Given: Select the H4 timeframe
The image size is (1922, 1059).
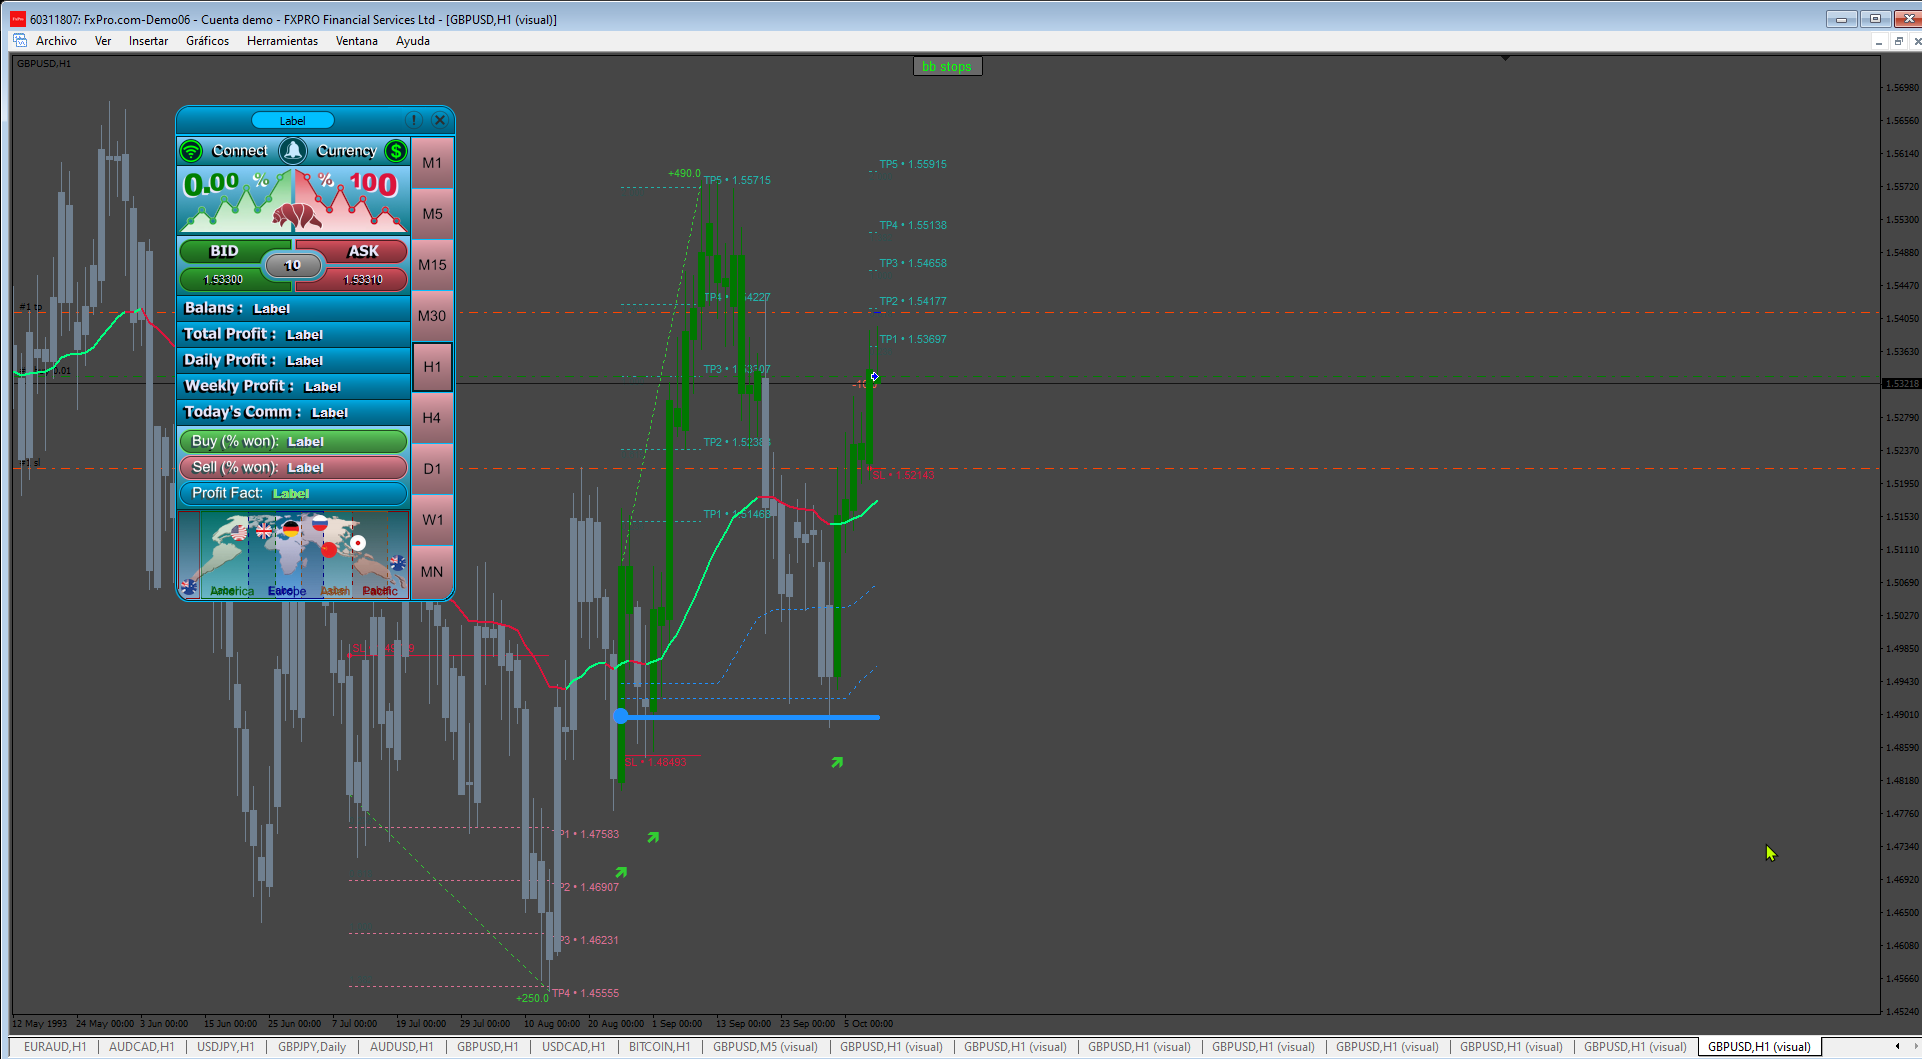Looking at the screenshot, I should tap(432, 417).
